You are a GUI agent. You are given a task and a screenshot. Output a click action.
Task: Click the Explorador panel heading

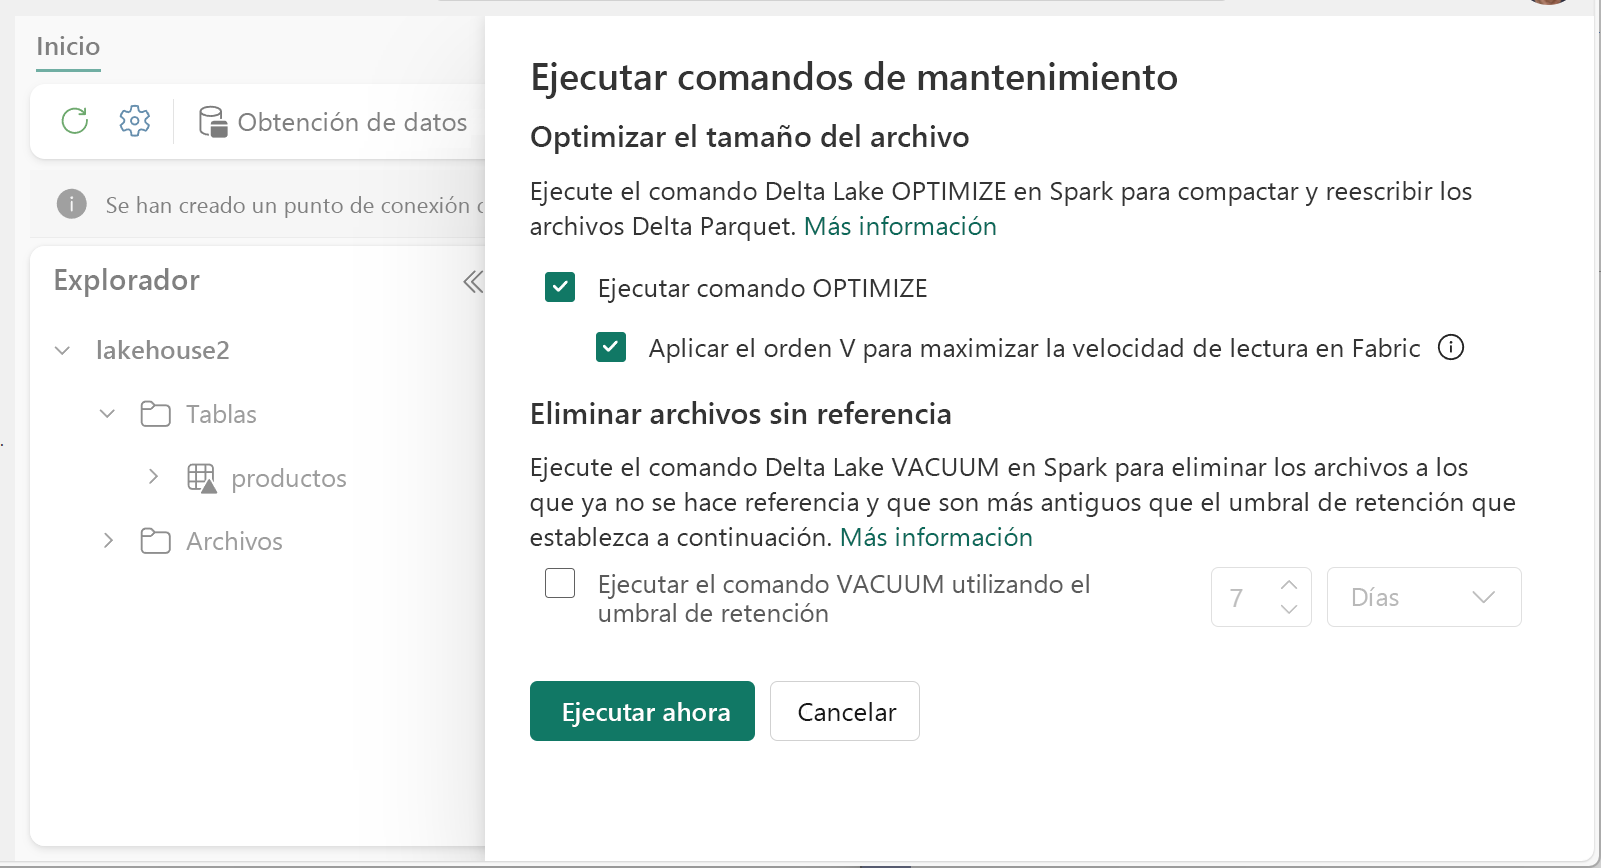pos(127,280)
